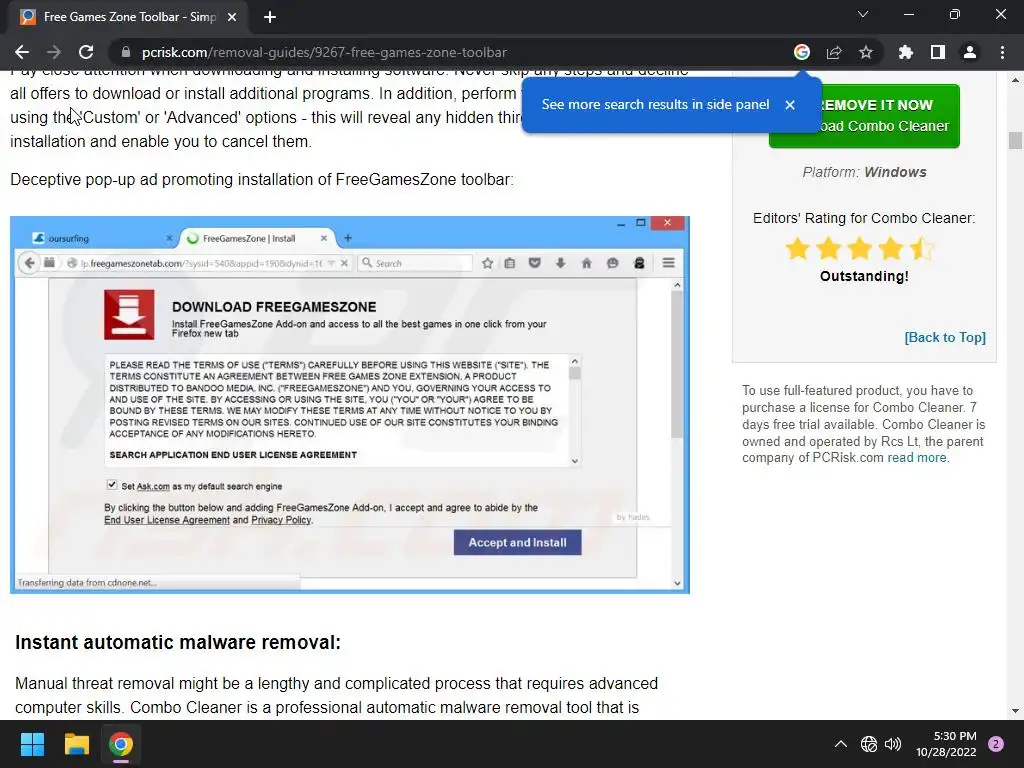Show hidden system tray icons
The height and width of the screenshot is (768, 1024).
[841, 744]
